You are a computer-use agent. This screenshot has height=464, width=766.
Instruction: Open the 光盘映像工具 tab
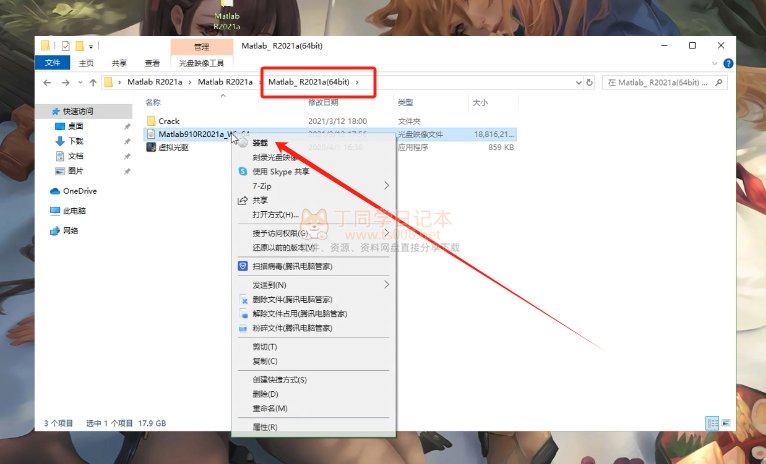tap(201, 63)
